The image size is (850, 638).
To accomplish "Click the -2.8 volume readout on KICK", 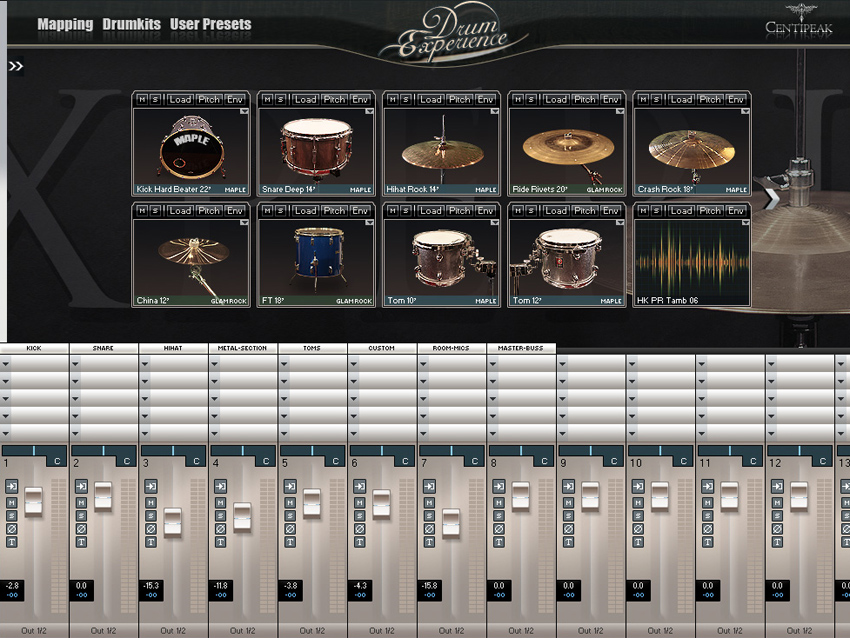I will click(x=12, y=586).
